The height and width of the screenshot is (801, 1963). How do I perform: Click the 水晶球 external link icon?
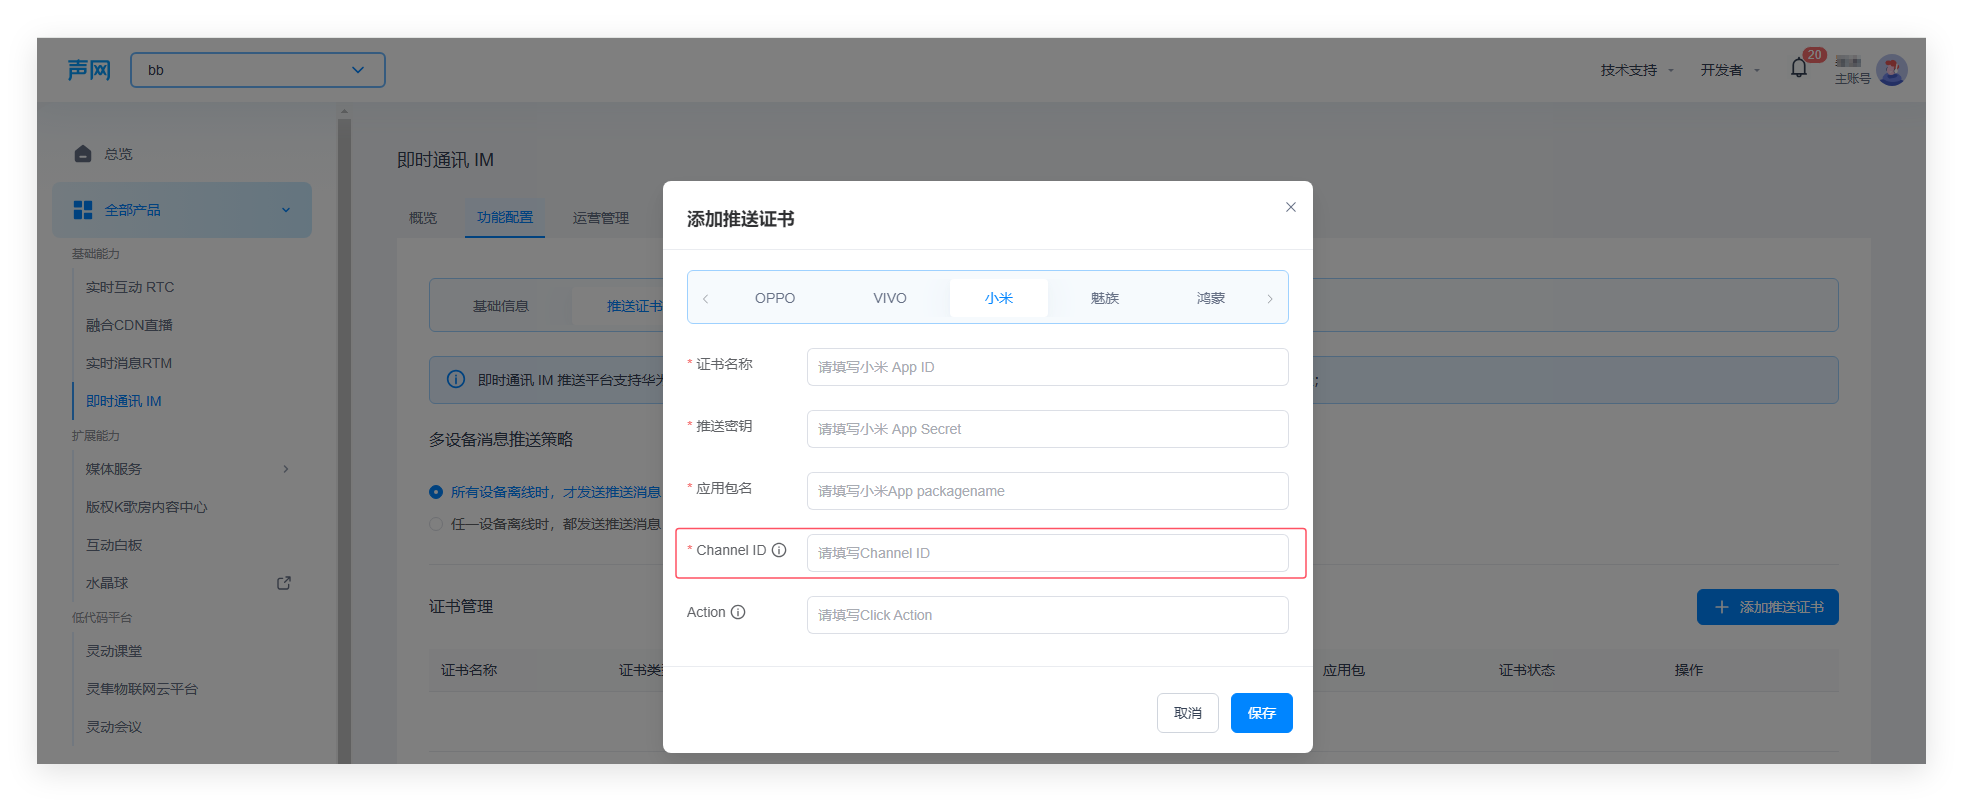click(x=284, y=583)
